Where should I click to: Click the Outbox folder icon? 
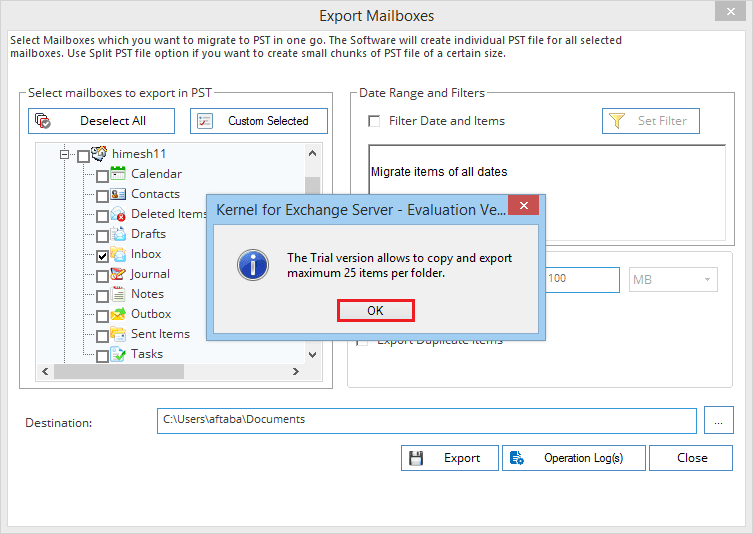[x=118, y=314]
